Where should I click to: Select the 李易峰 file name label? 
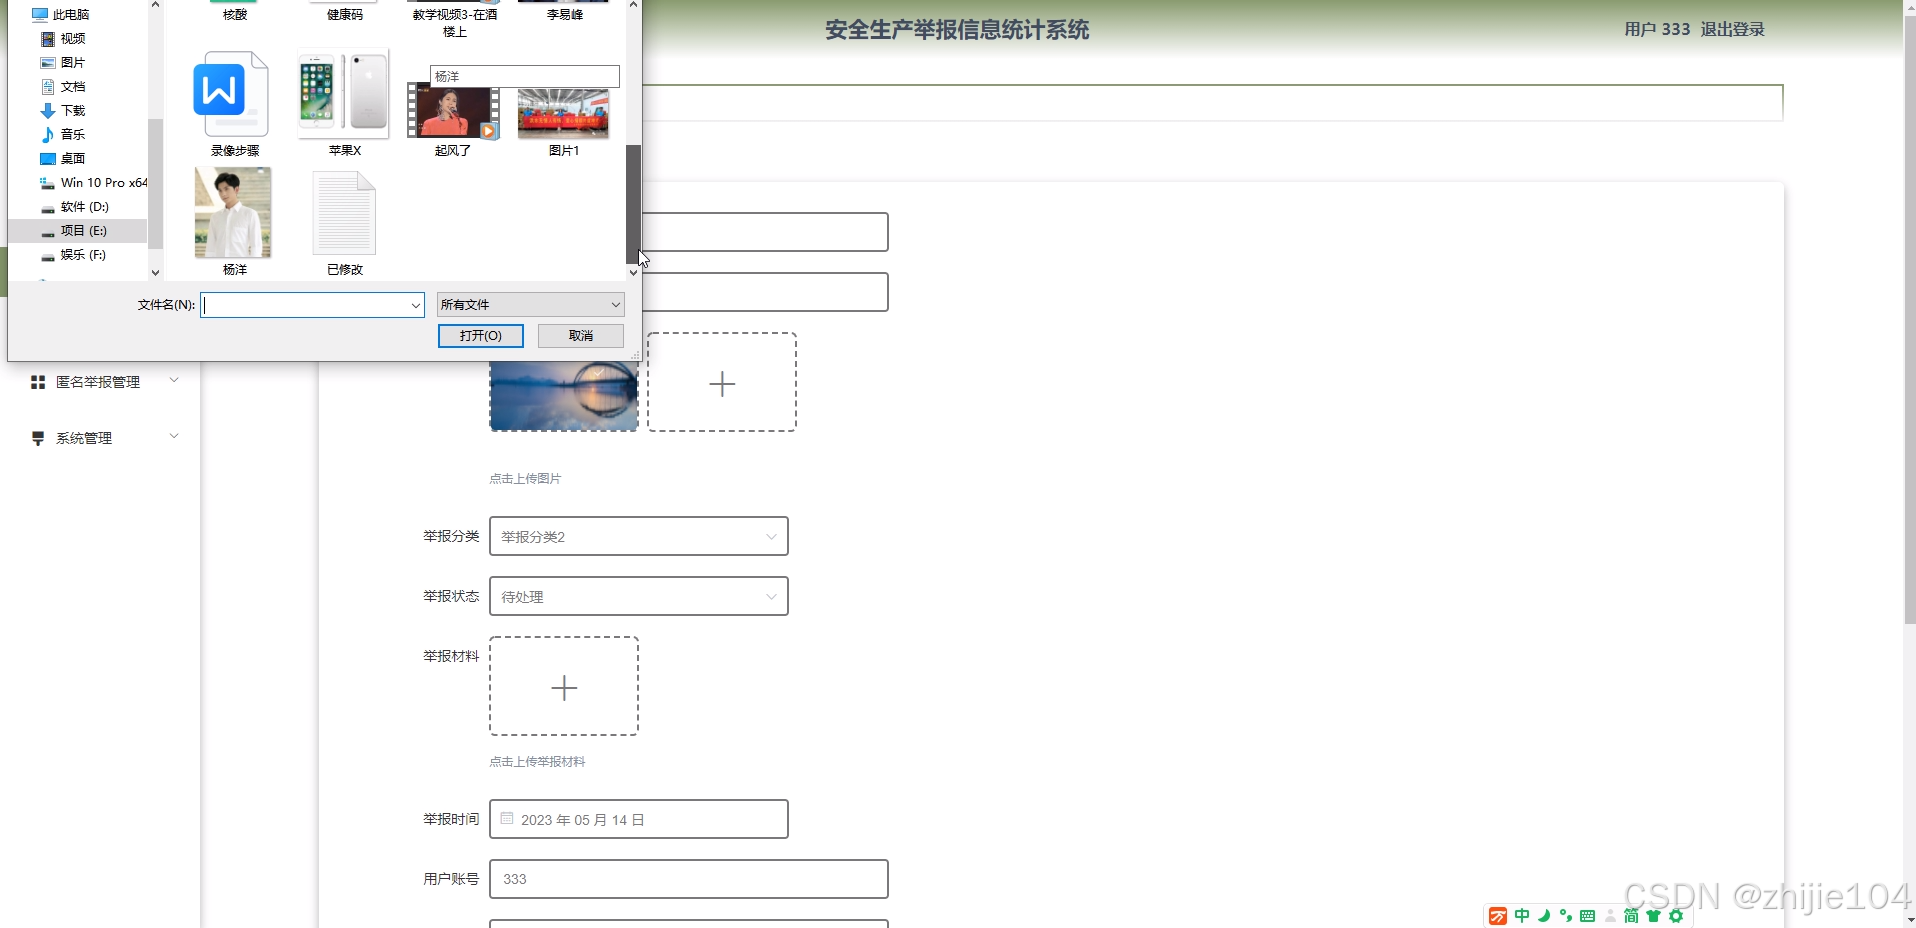click(565, 15)
